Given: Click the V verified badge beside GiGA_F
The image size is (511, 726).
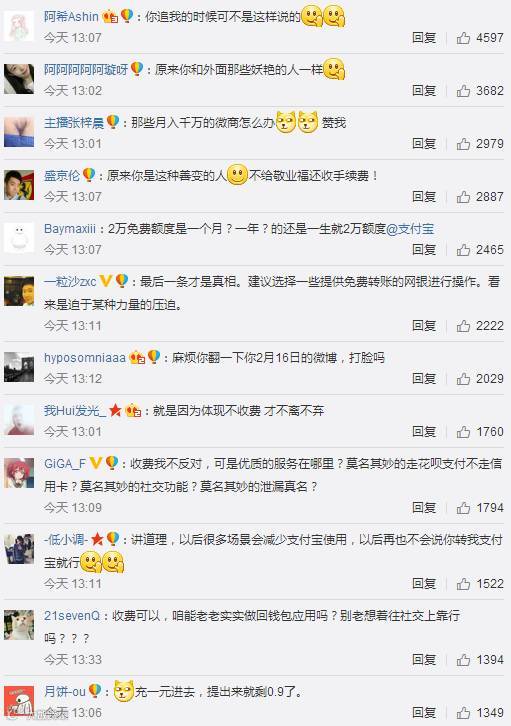Looking at the screenshot, I should click(95, 463).
